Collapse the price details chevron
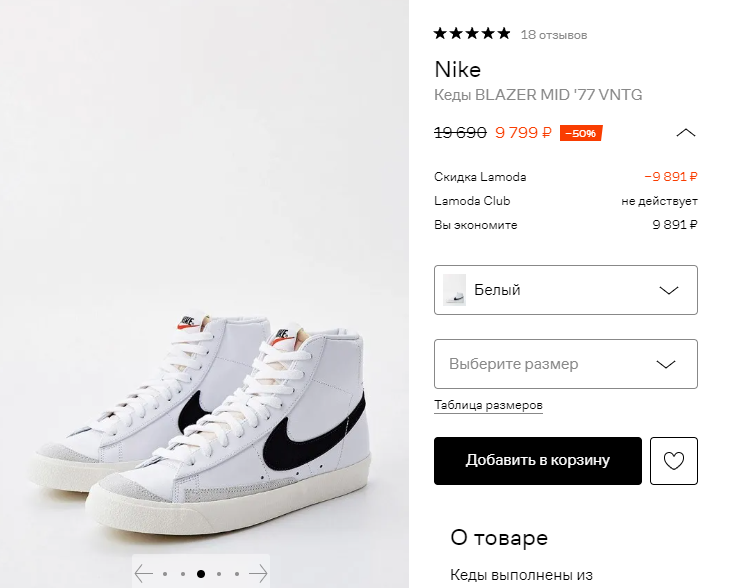Viewport: 730px width, 588px height. click(x=686, y=132)
